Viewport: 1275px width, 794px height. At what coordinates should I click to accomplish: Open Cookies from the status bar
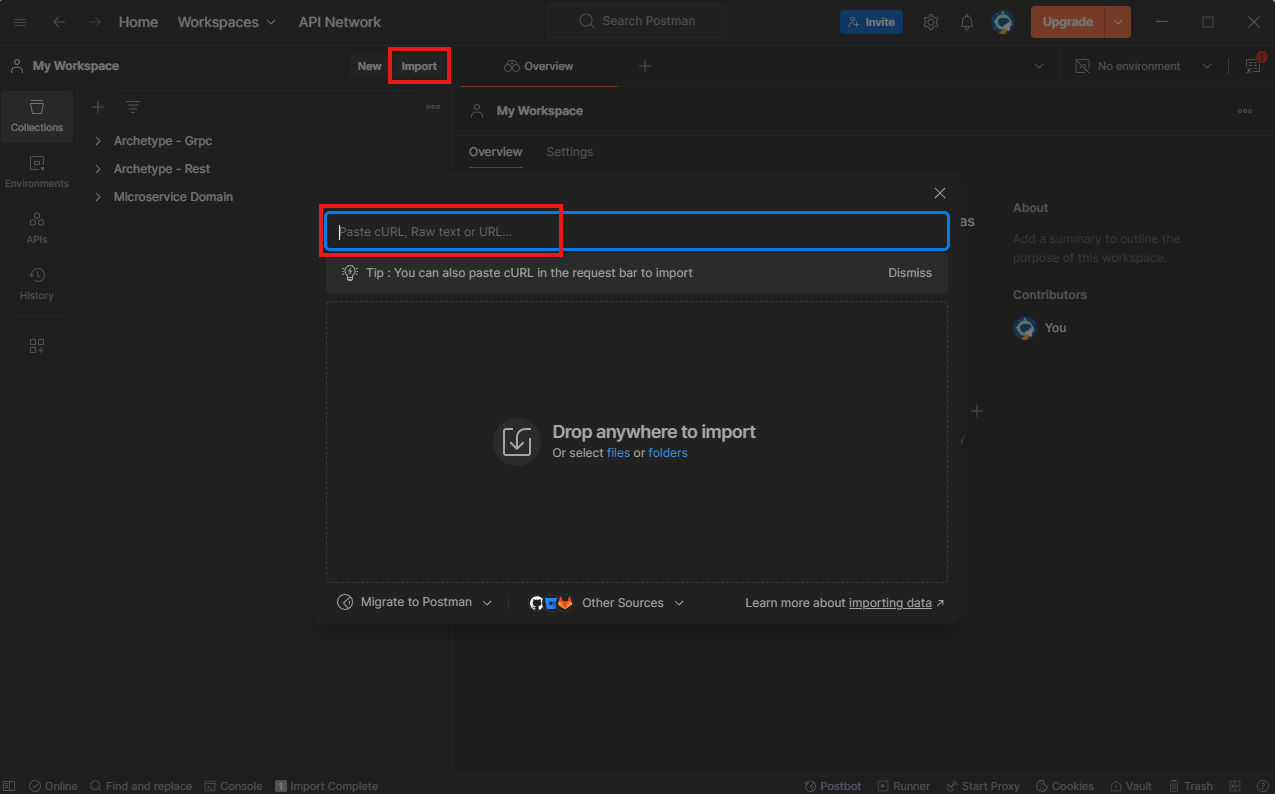tap(1065, 786)
